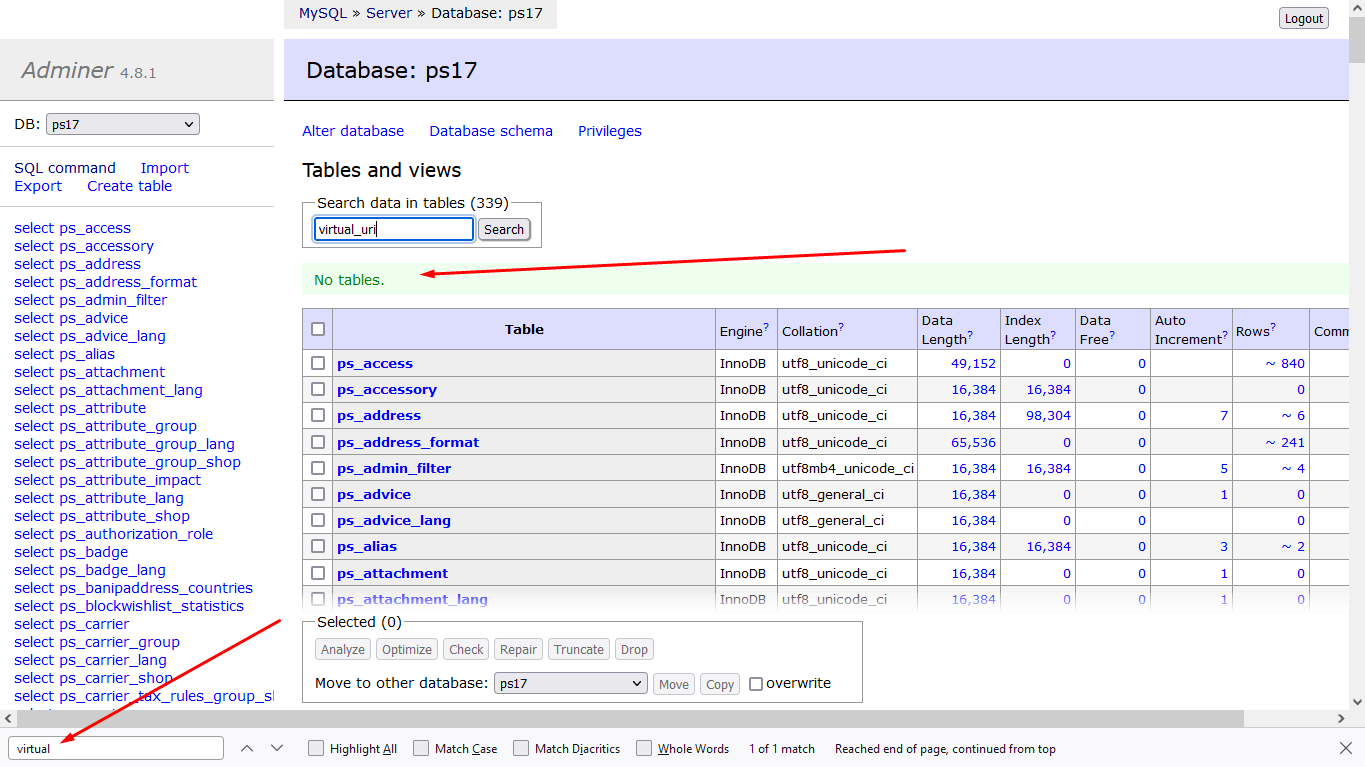Open help for Collation column
1365x767 pixels.
(x=842, y=326)
